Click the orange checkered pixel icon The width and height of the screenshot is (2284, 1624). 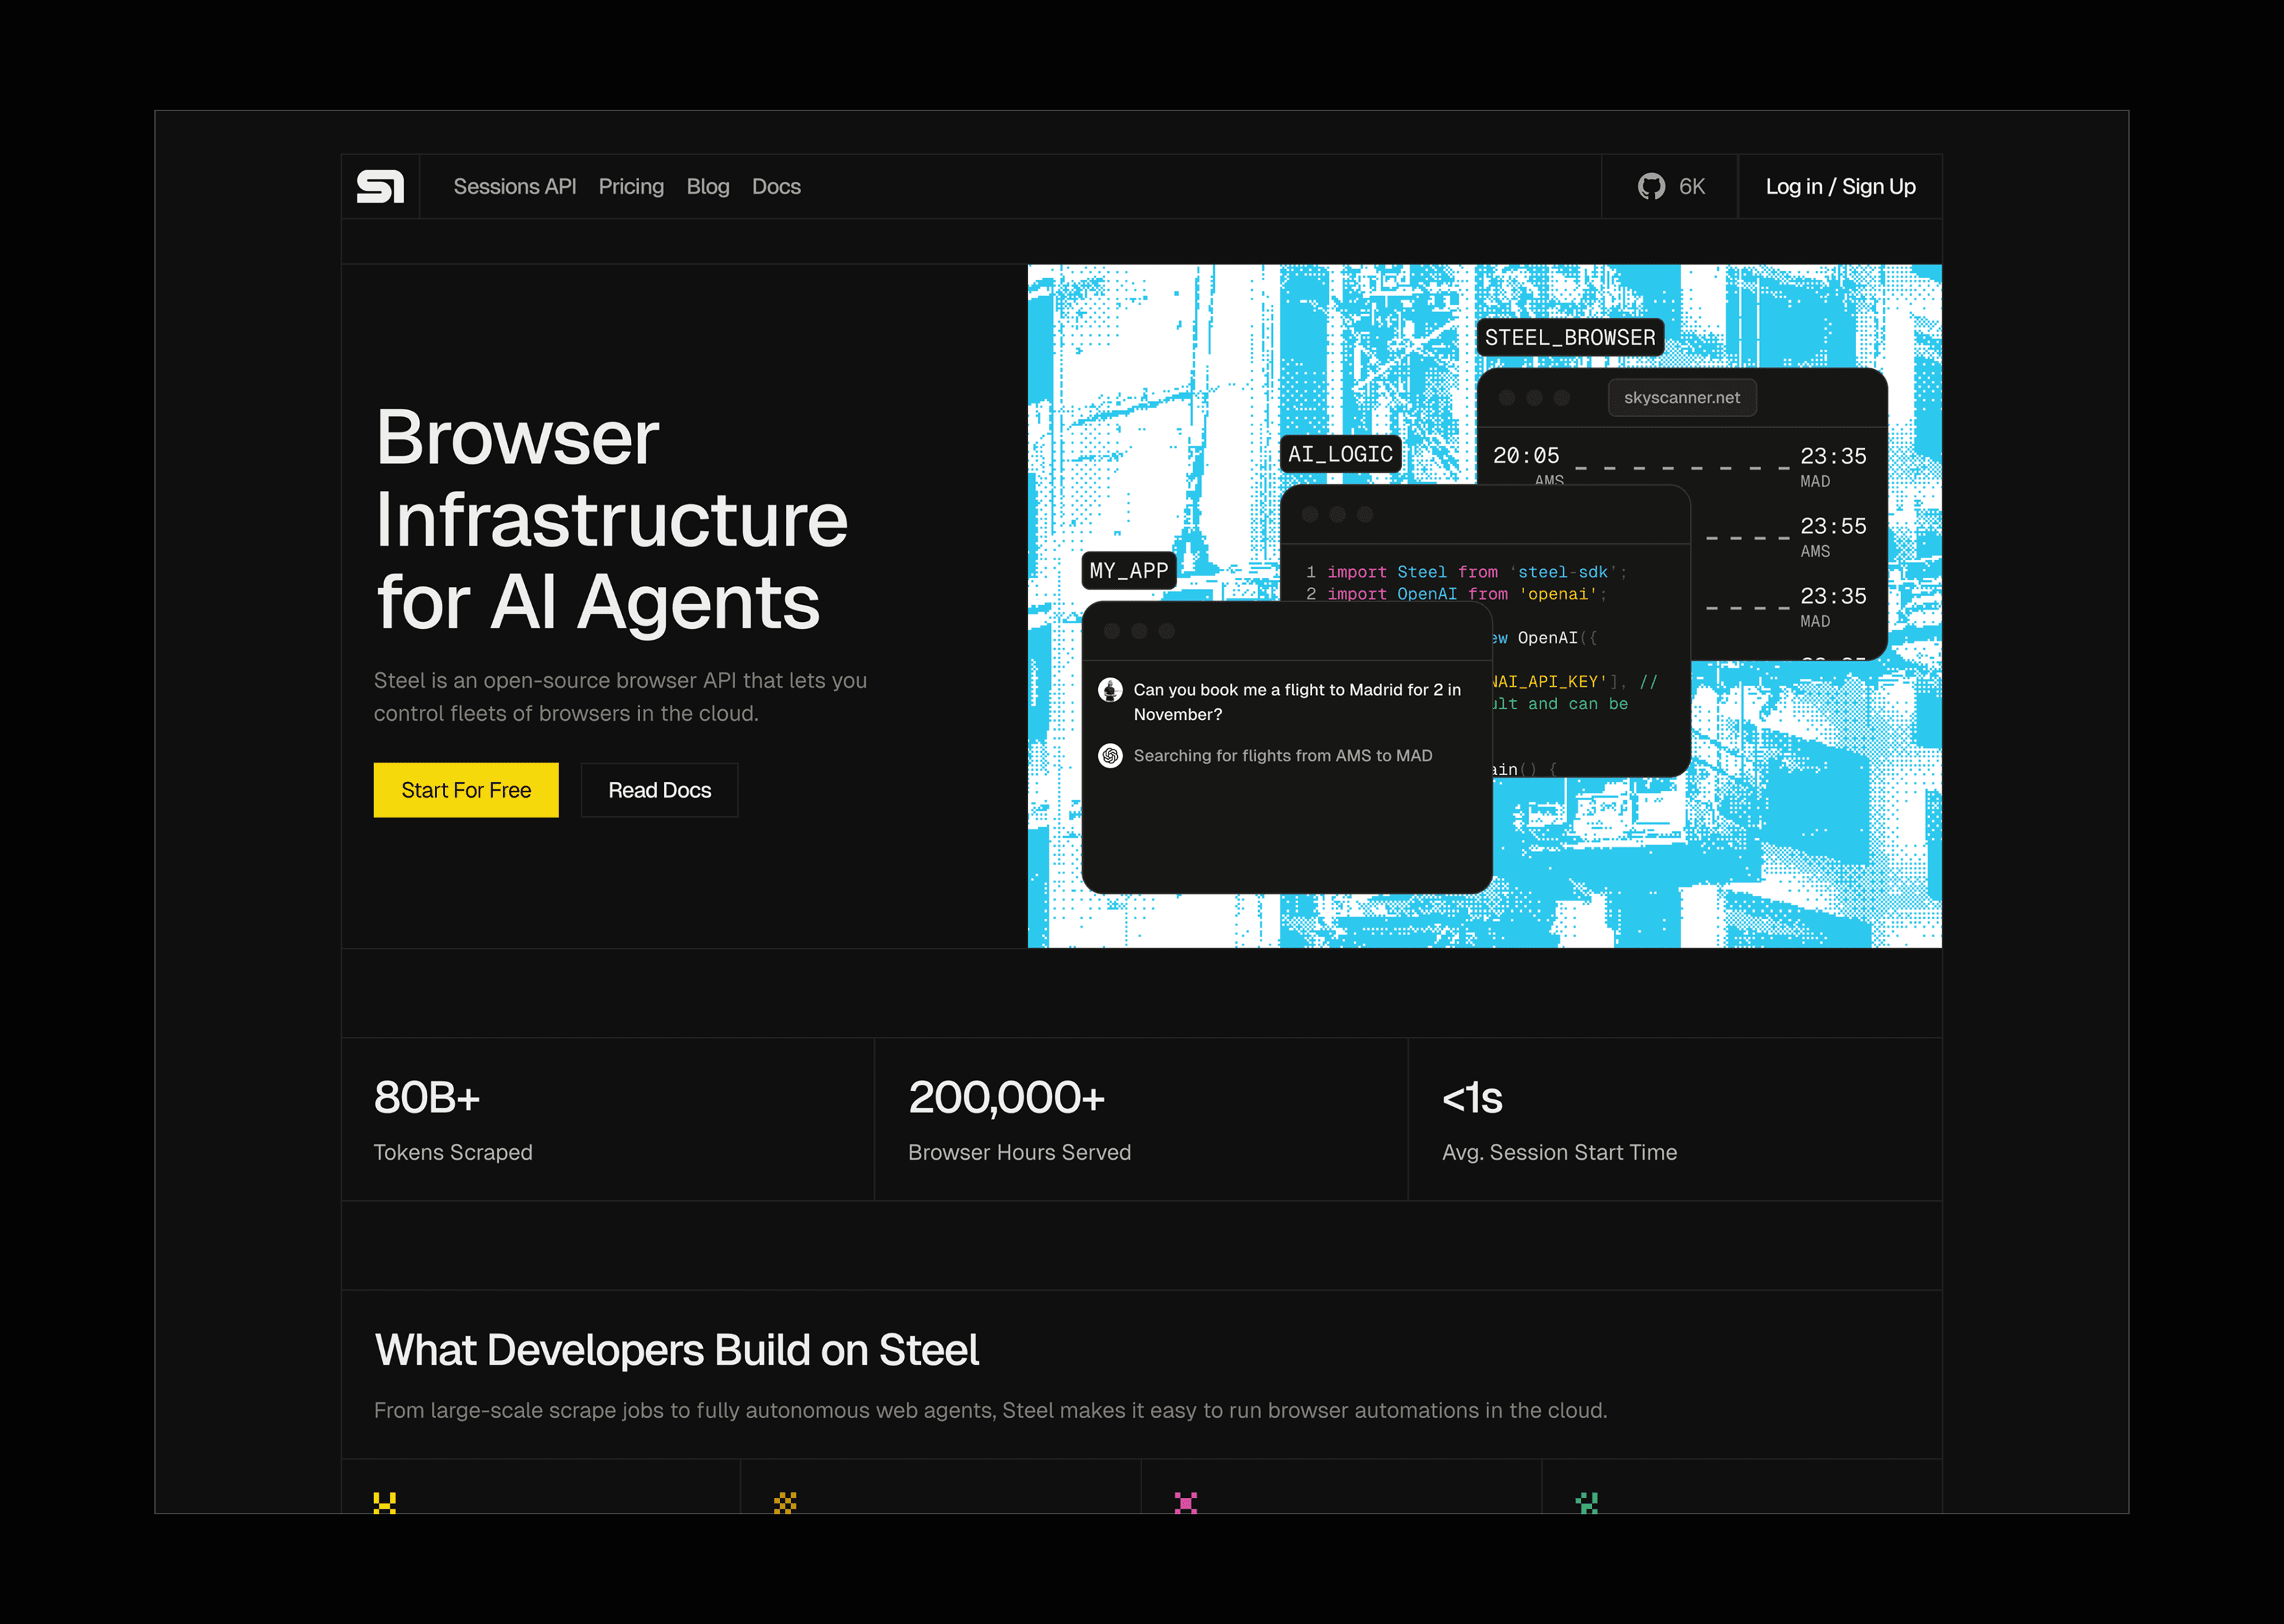coord(785,1502)
